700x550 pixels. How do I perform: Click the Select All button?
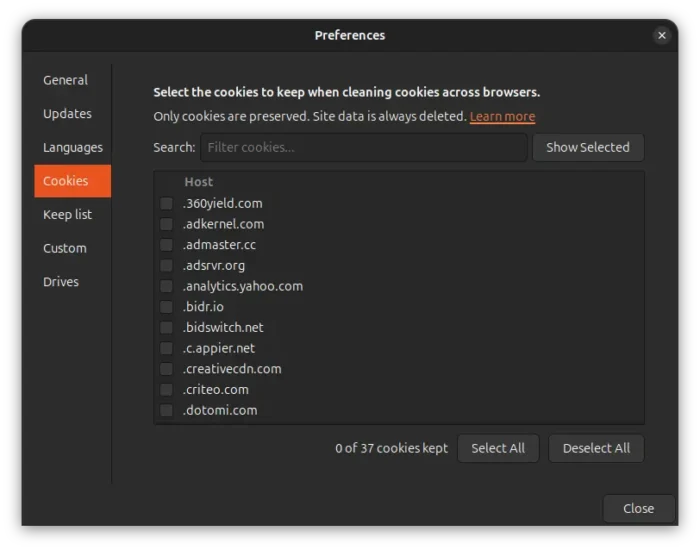pos(498,448)
